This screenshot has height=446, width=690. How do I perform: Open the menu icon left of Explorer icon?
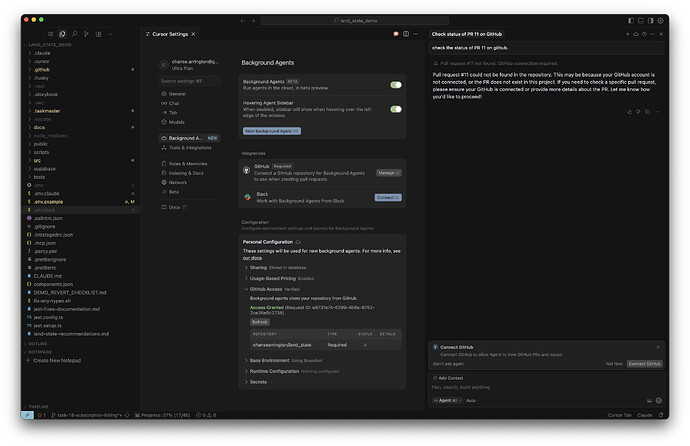coord(51,34)
